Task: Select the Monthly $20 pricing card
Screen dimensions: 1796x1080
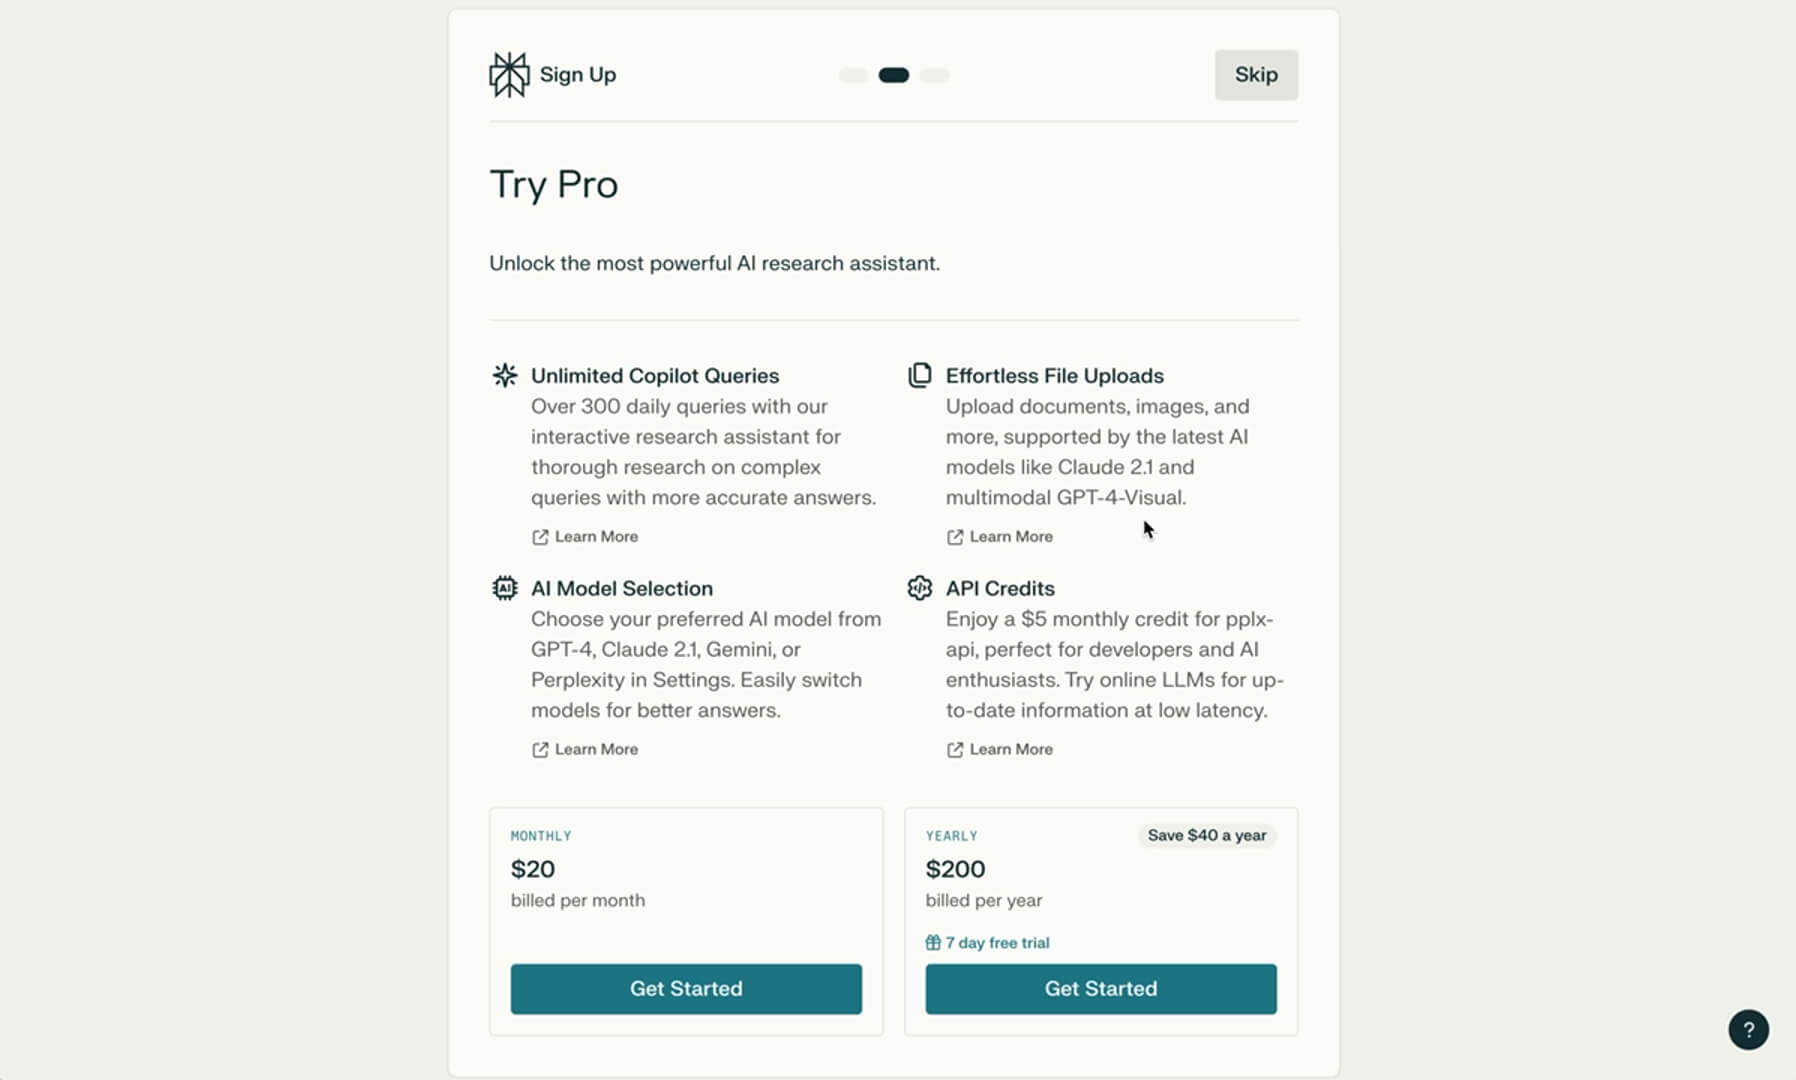Action: pyautogui.click(x=686, y=880)
